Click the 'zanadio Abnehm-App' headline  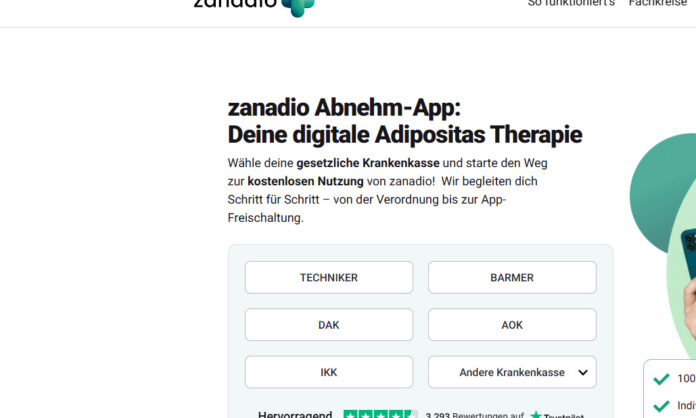point(344,107)
